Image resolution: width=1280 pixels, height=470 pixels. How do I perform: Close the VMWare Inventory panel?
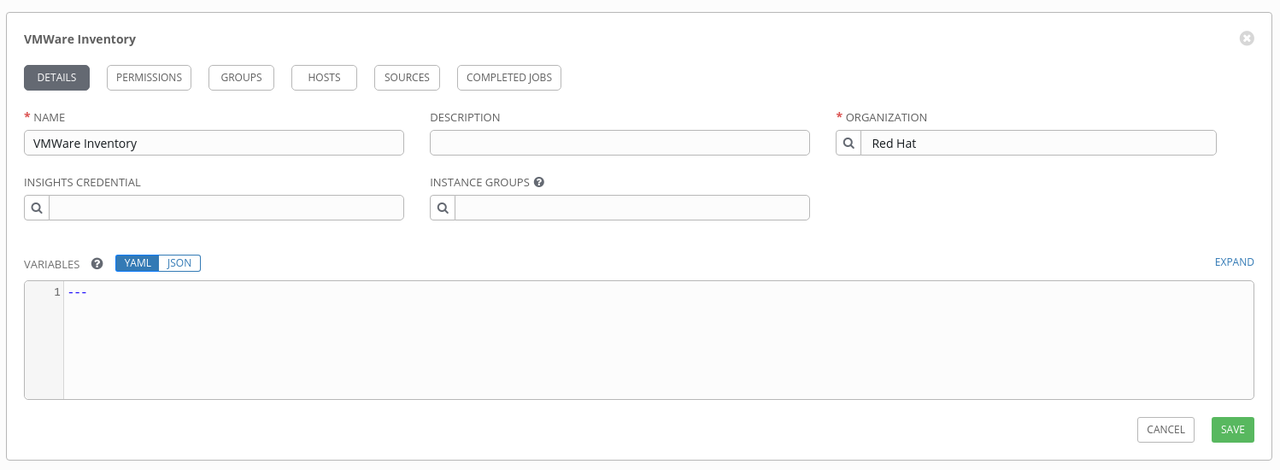[1246, 38]
